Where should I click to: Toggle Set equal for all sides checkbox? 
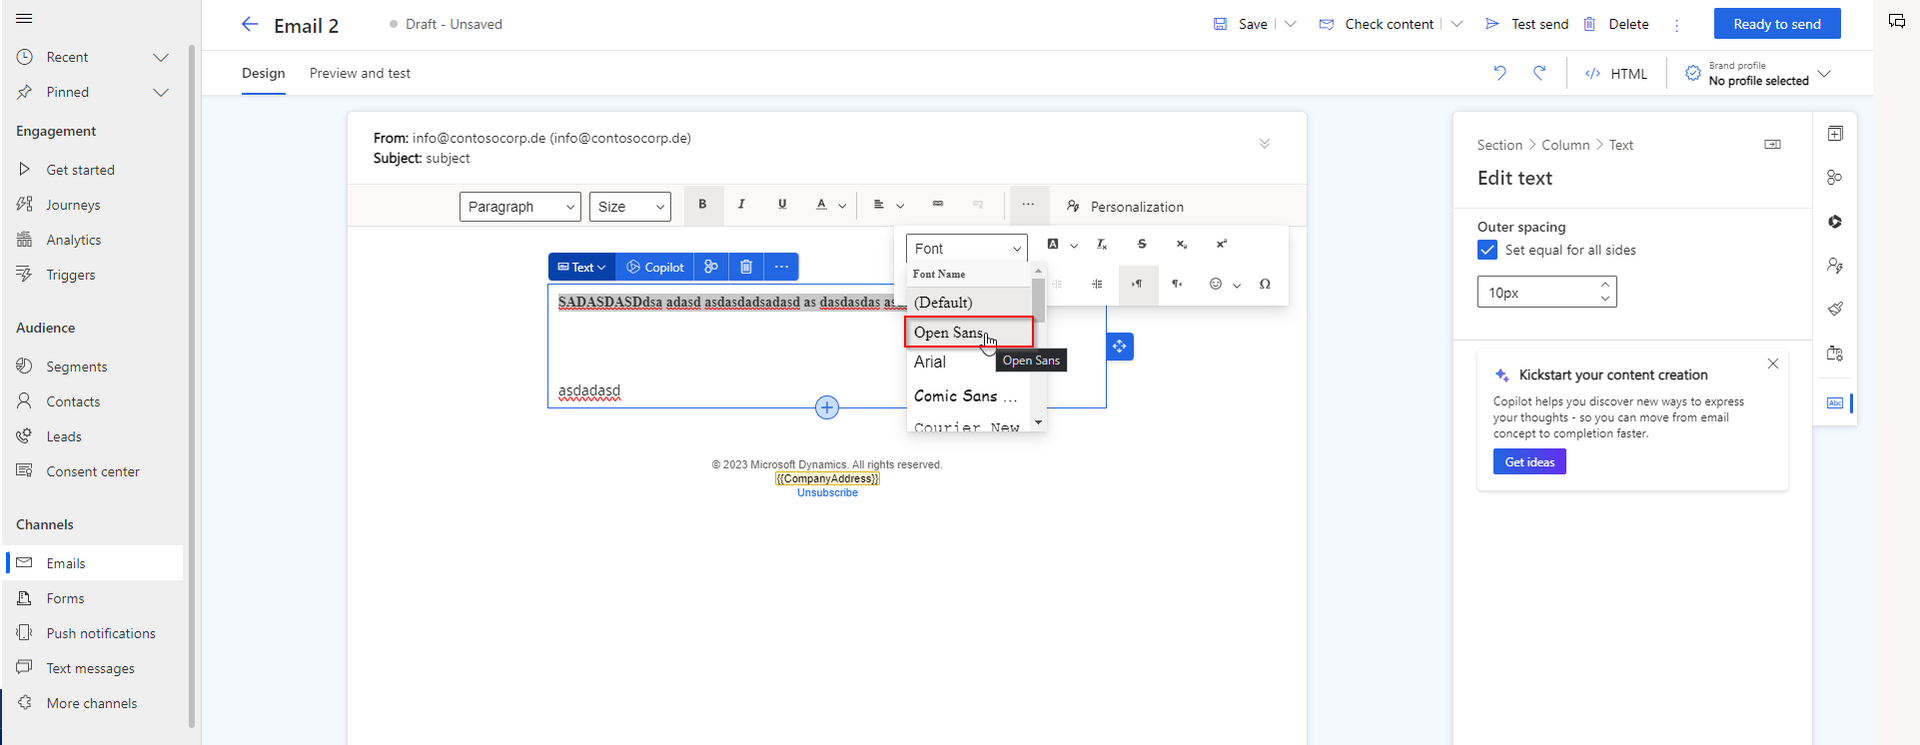(1487, 250)
